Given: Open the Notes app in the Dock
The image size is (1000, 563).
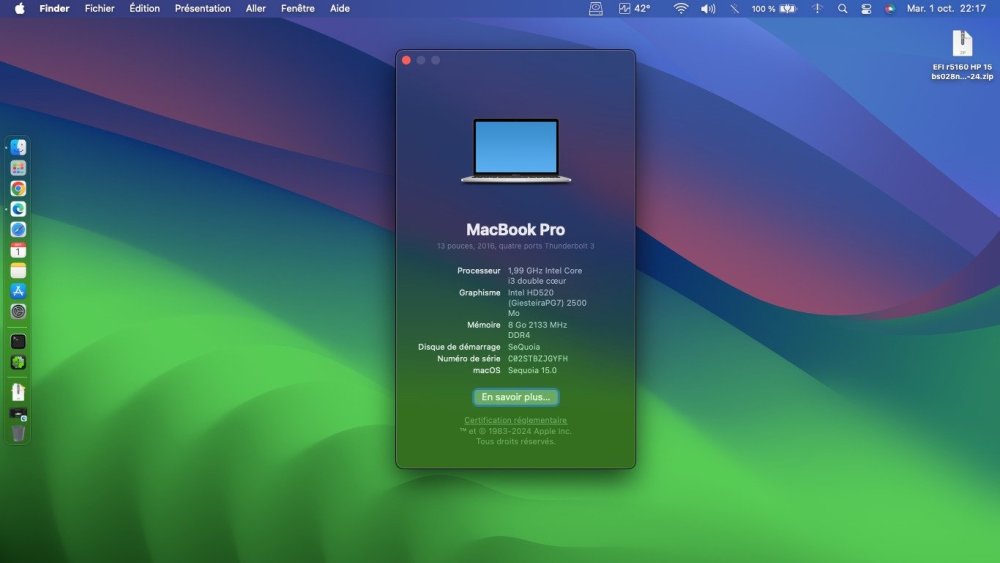Looking at the screenshot, I should (18, 270).
